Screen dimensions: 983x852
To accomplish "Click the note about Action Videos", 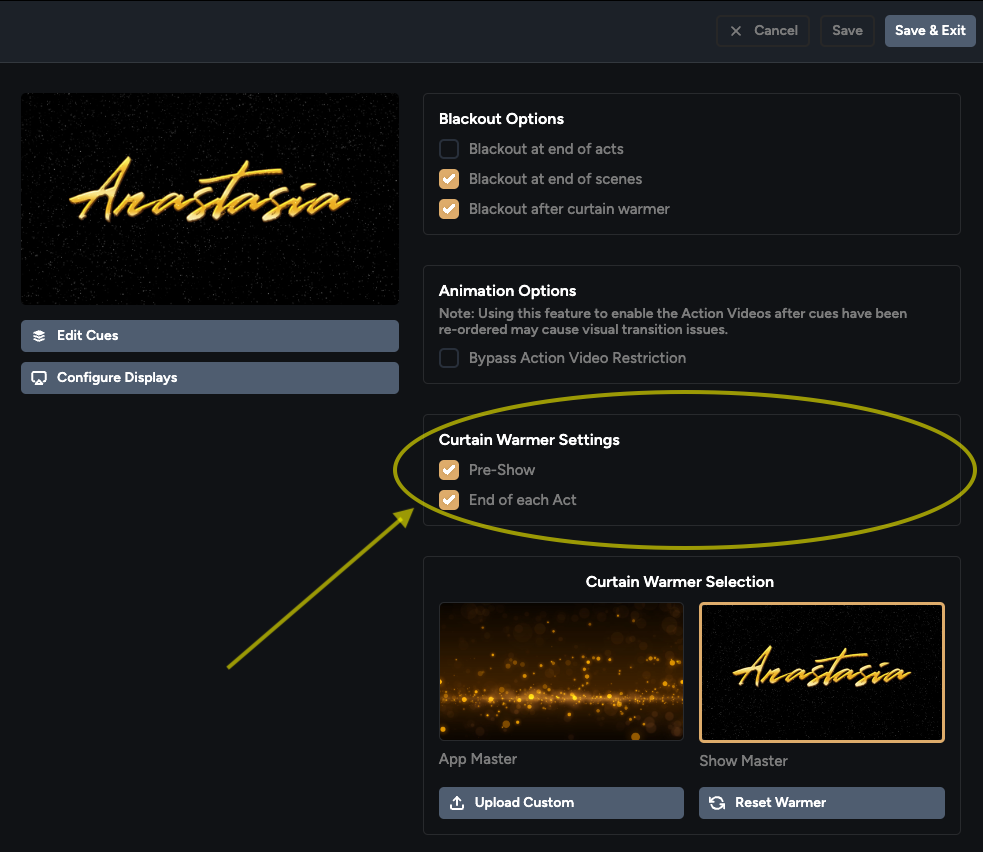I will [673, 322].
